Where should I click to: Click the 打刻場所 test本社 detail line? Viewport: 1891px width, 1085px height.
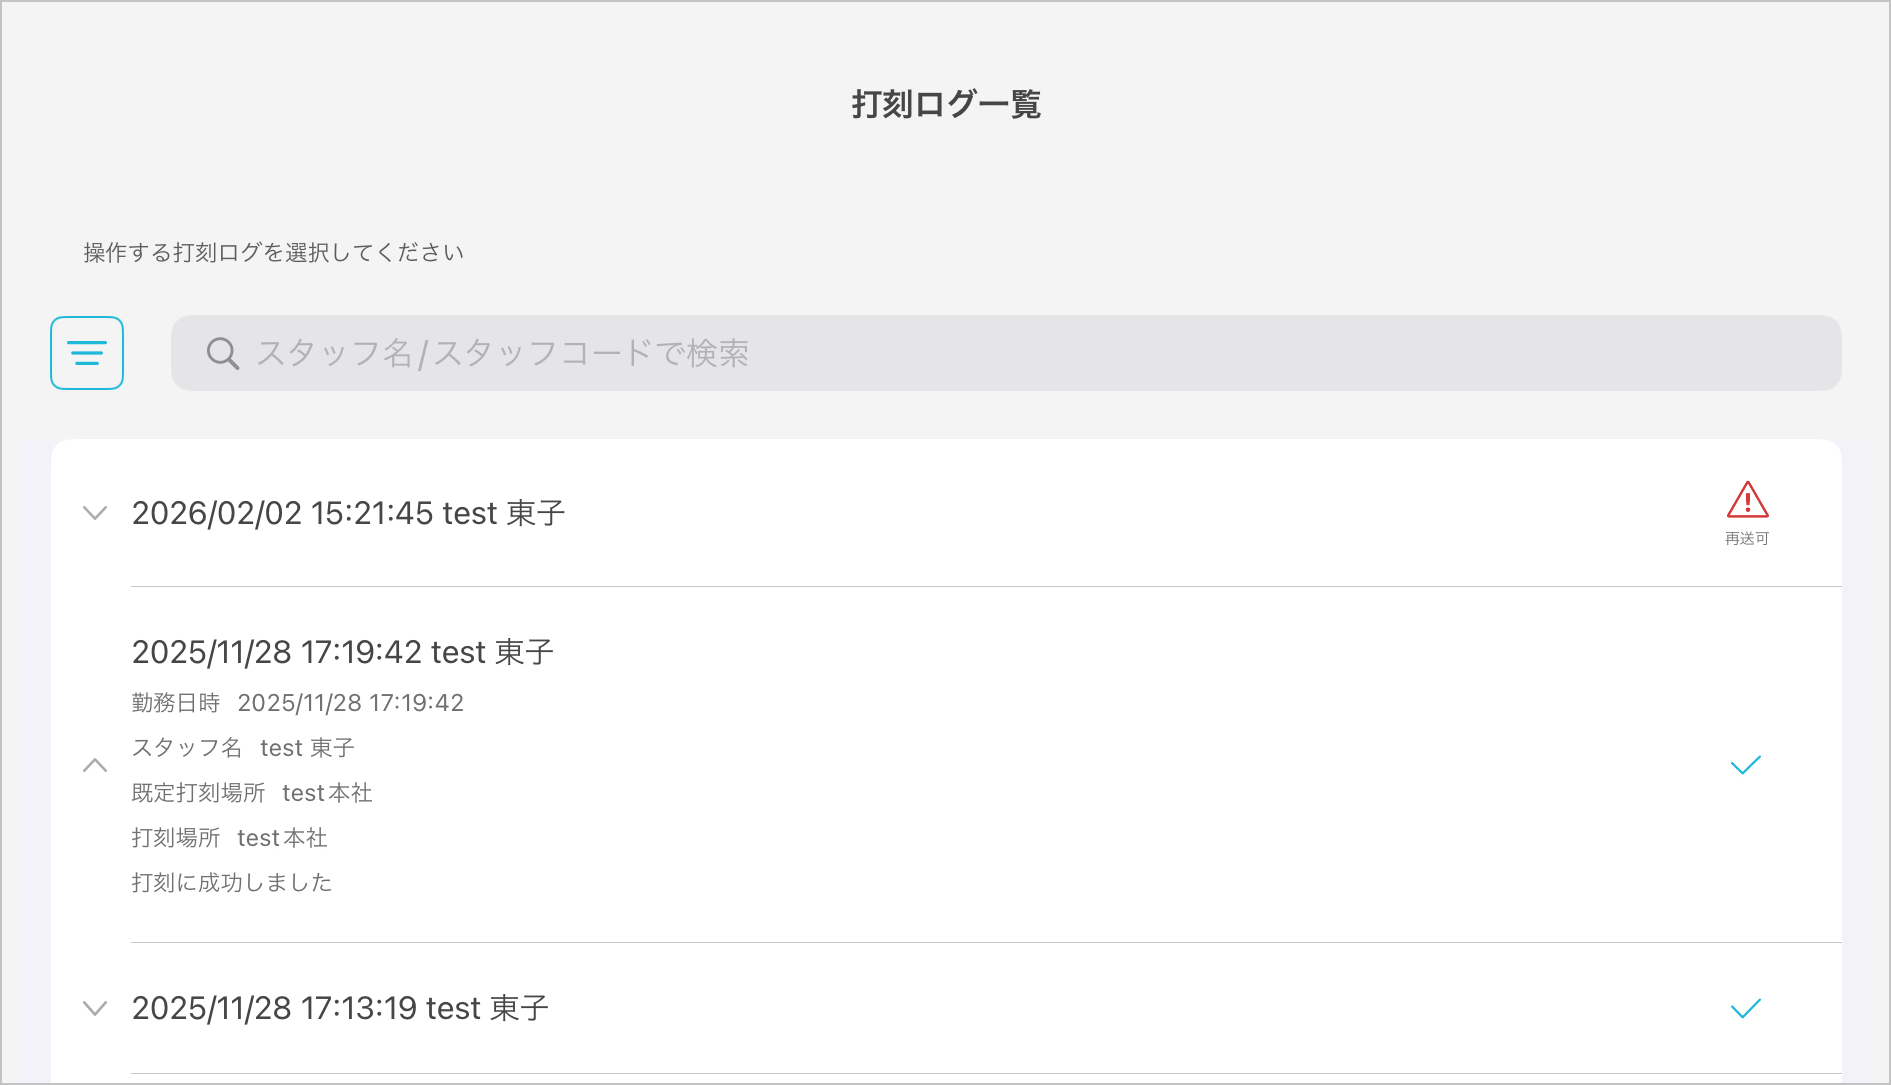[x=229, y=838]
